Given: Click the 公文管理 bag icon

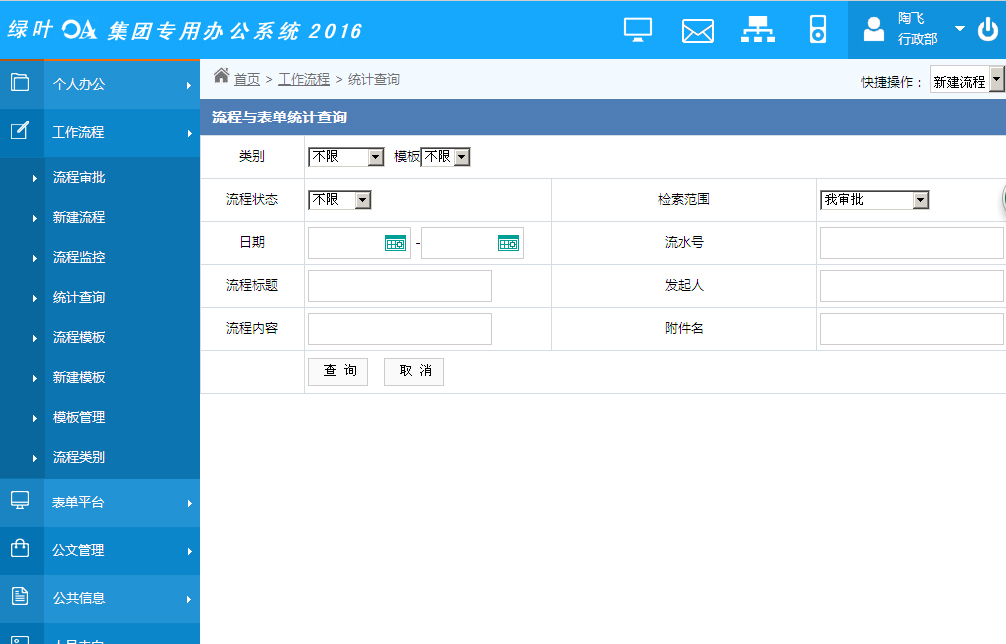Looking at the screenshot, I should (20, 548).
